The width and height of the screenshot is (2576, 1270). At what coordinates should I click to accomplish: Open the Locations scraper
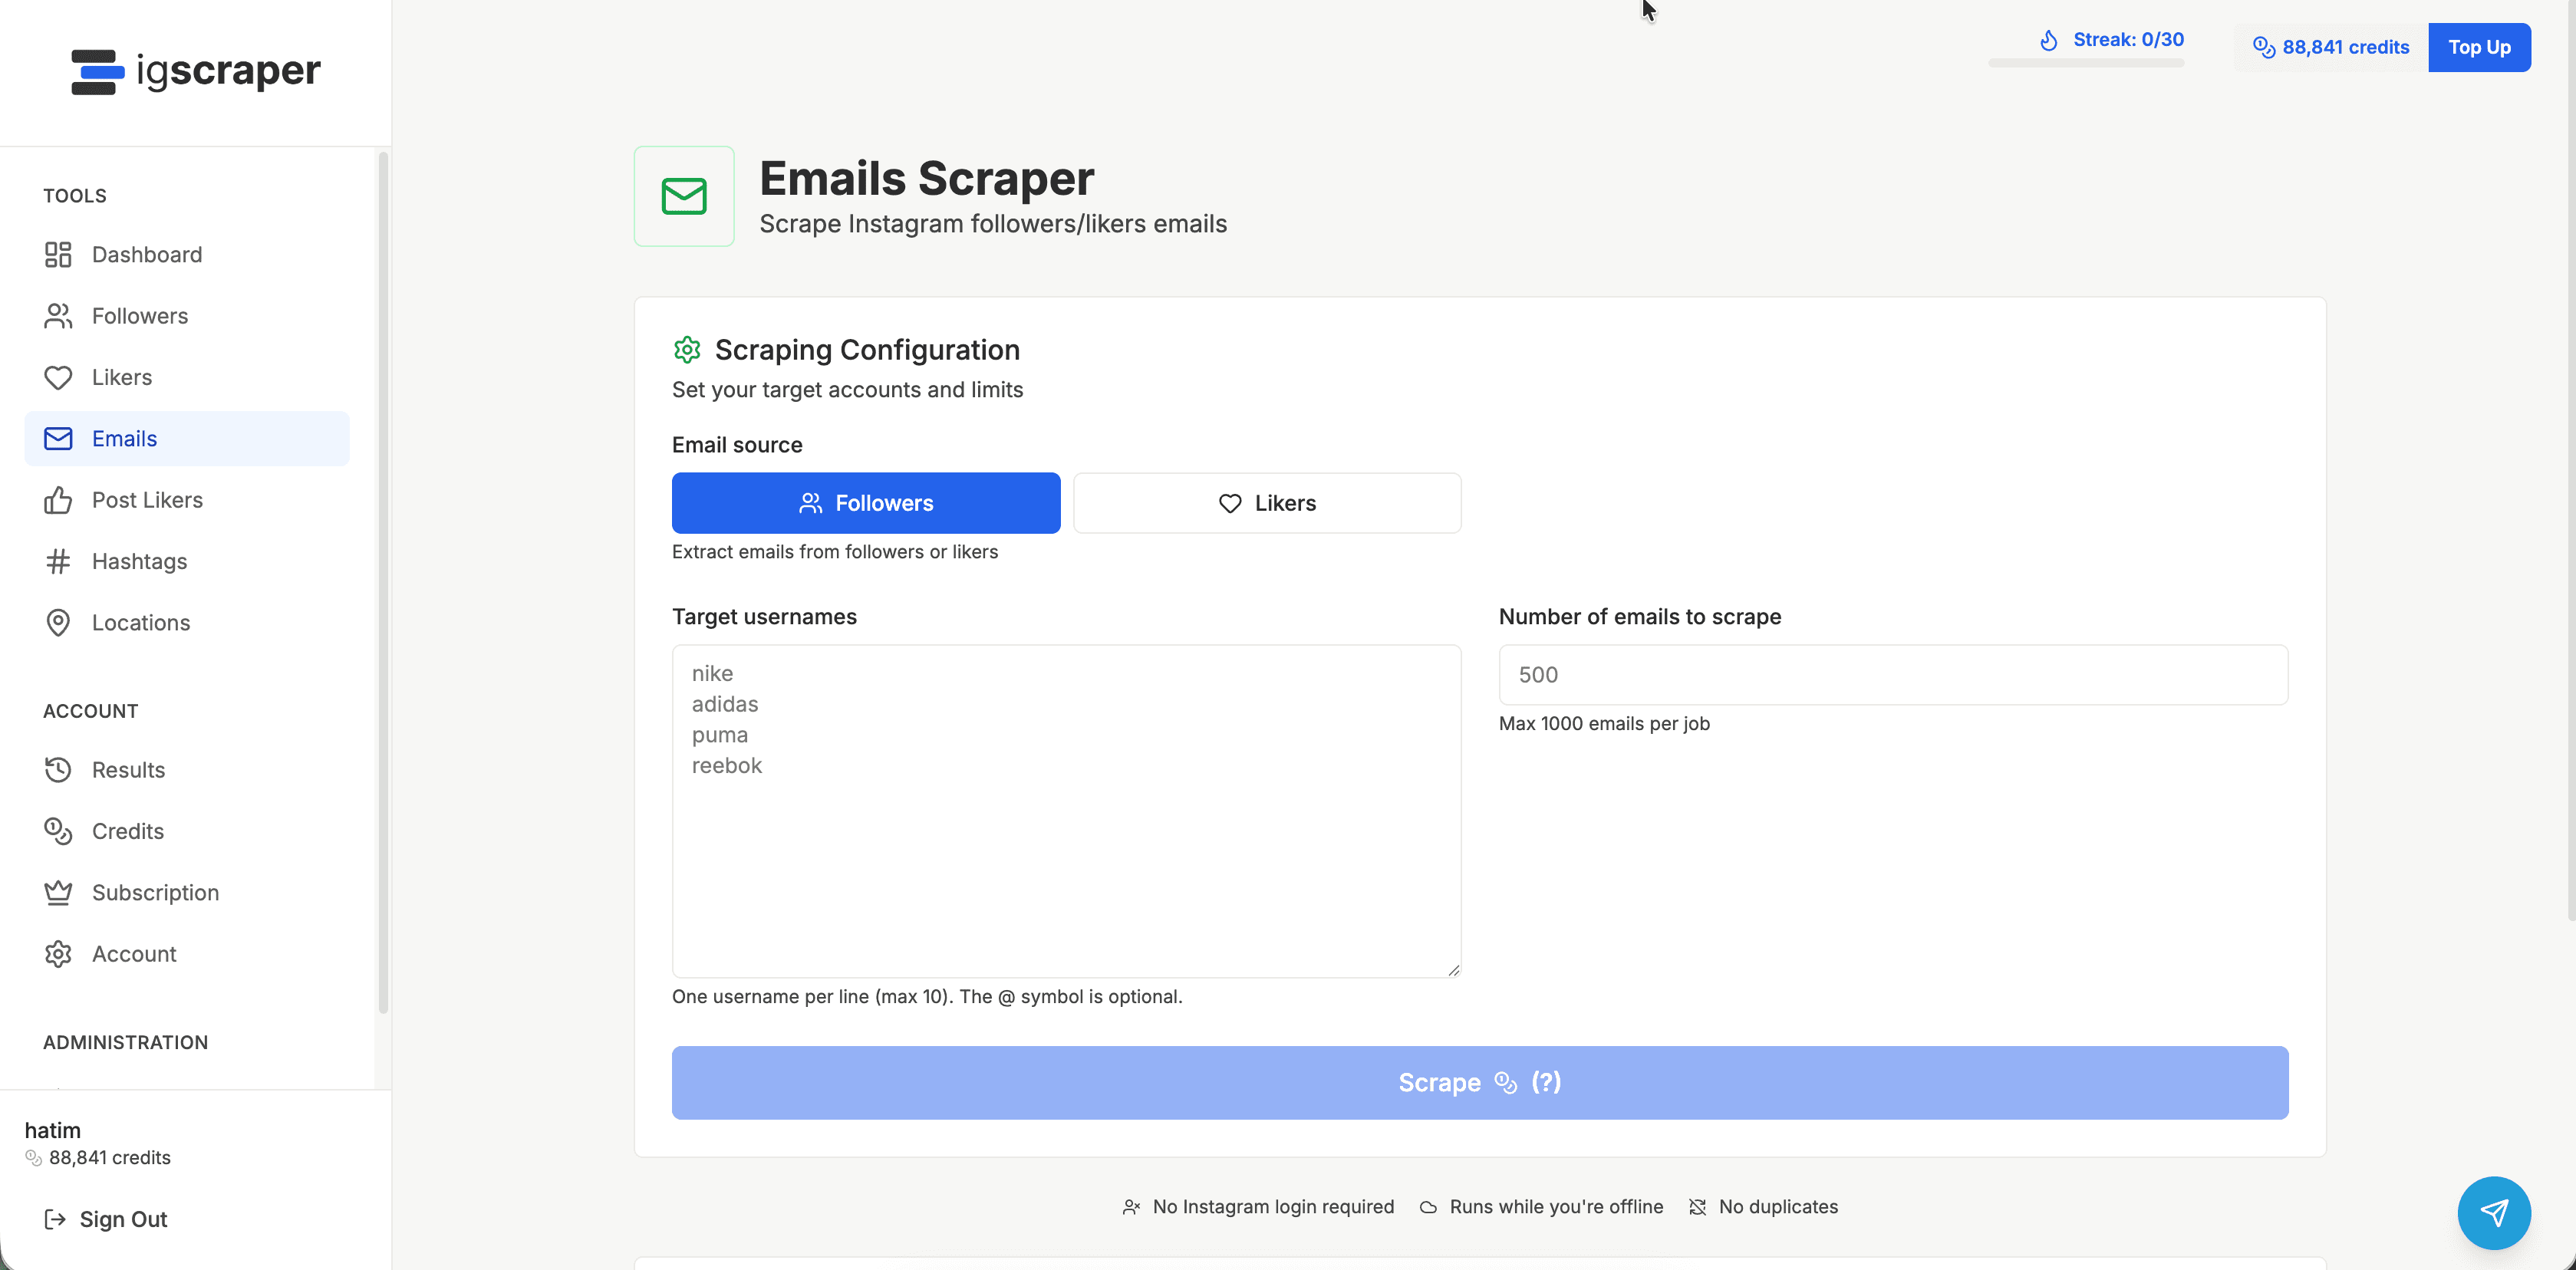[x=141, y=622]
